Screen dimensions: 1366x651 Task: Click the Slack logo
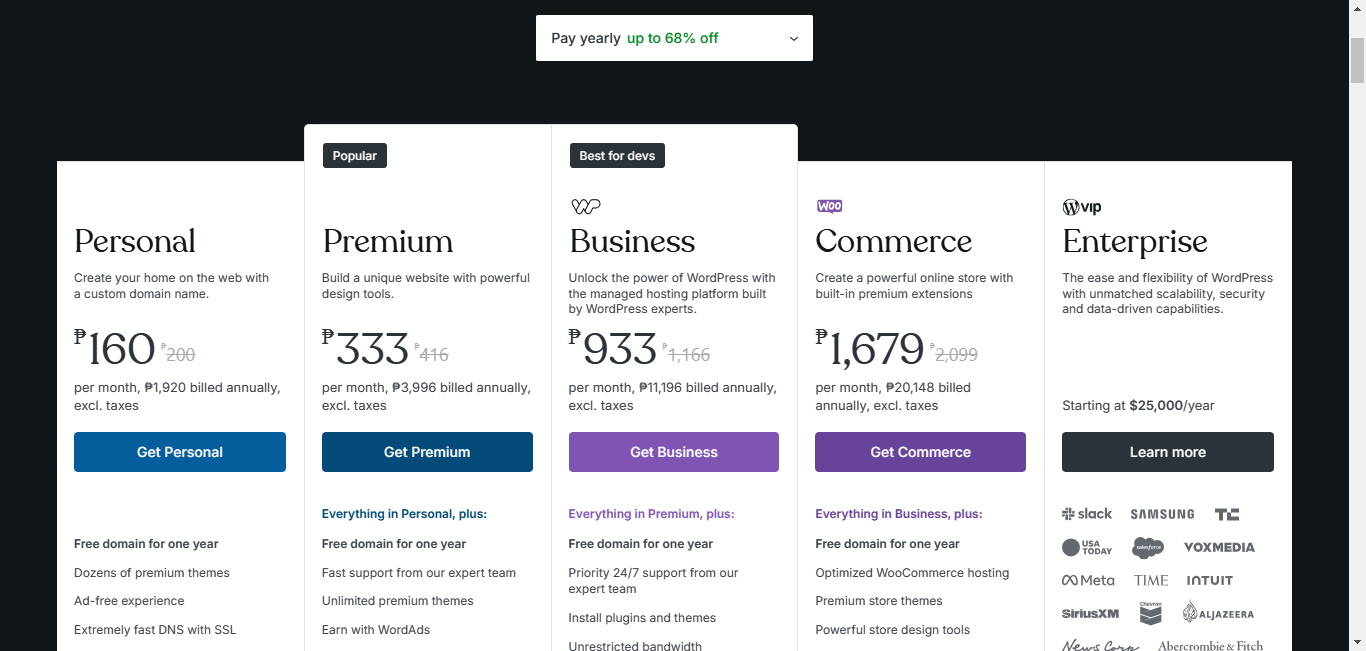1087,514
